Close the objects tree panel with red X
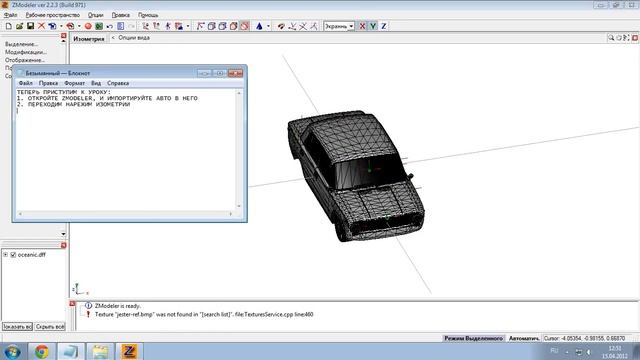 click(x=63, y=245)
